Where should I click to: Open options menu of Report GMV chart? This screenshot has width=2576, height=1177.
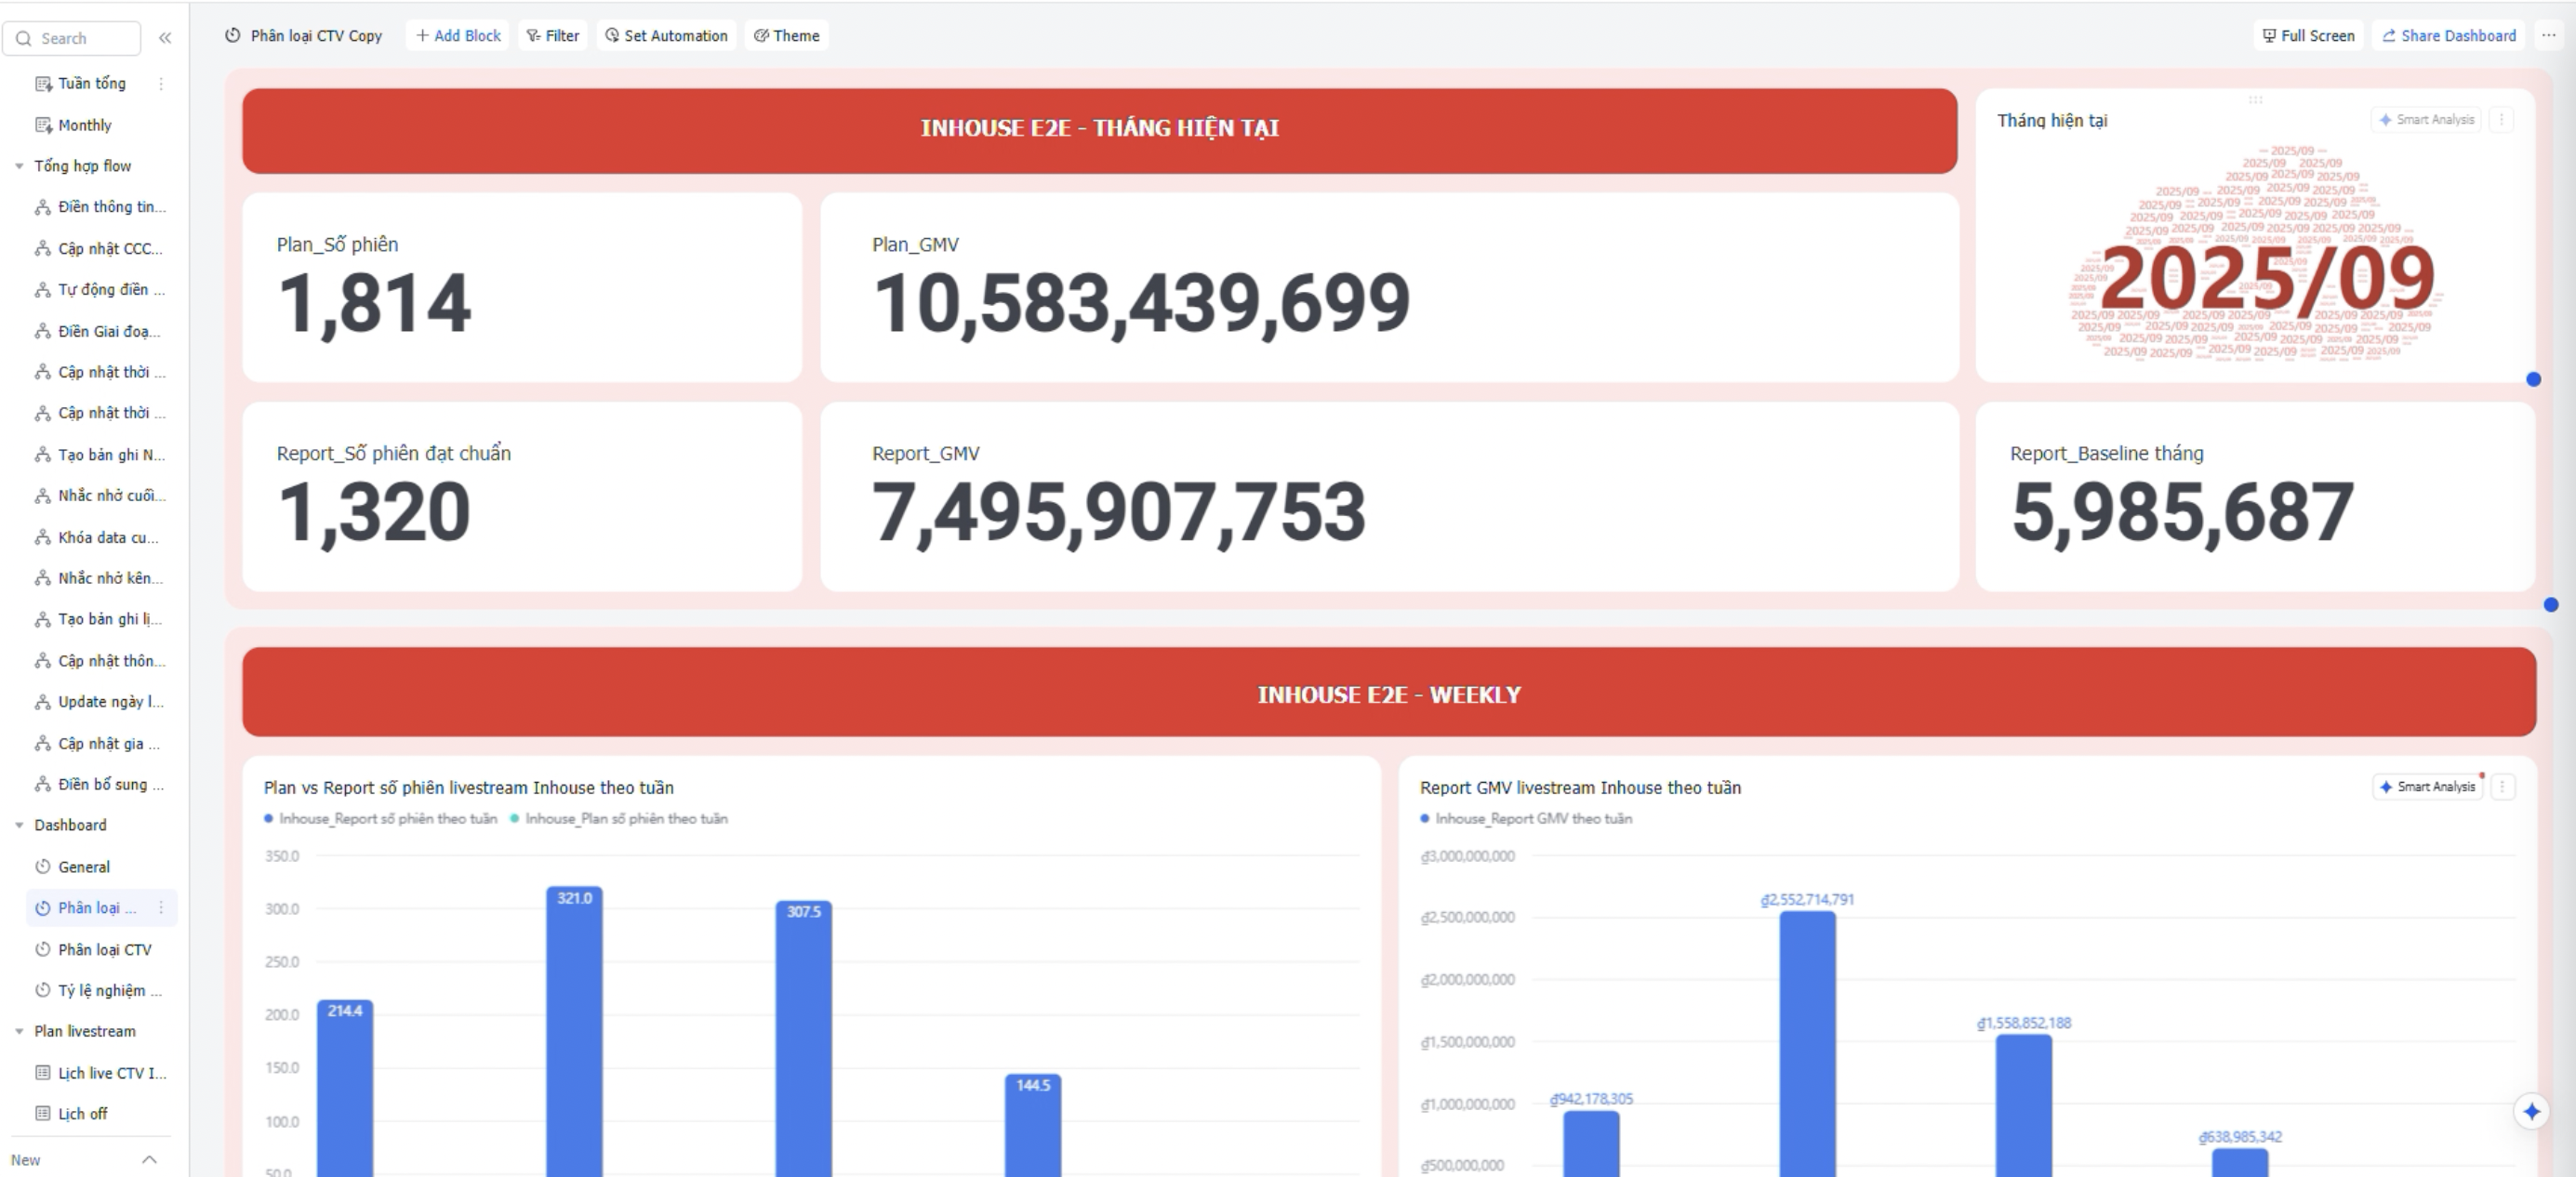coord(2502,787)
